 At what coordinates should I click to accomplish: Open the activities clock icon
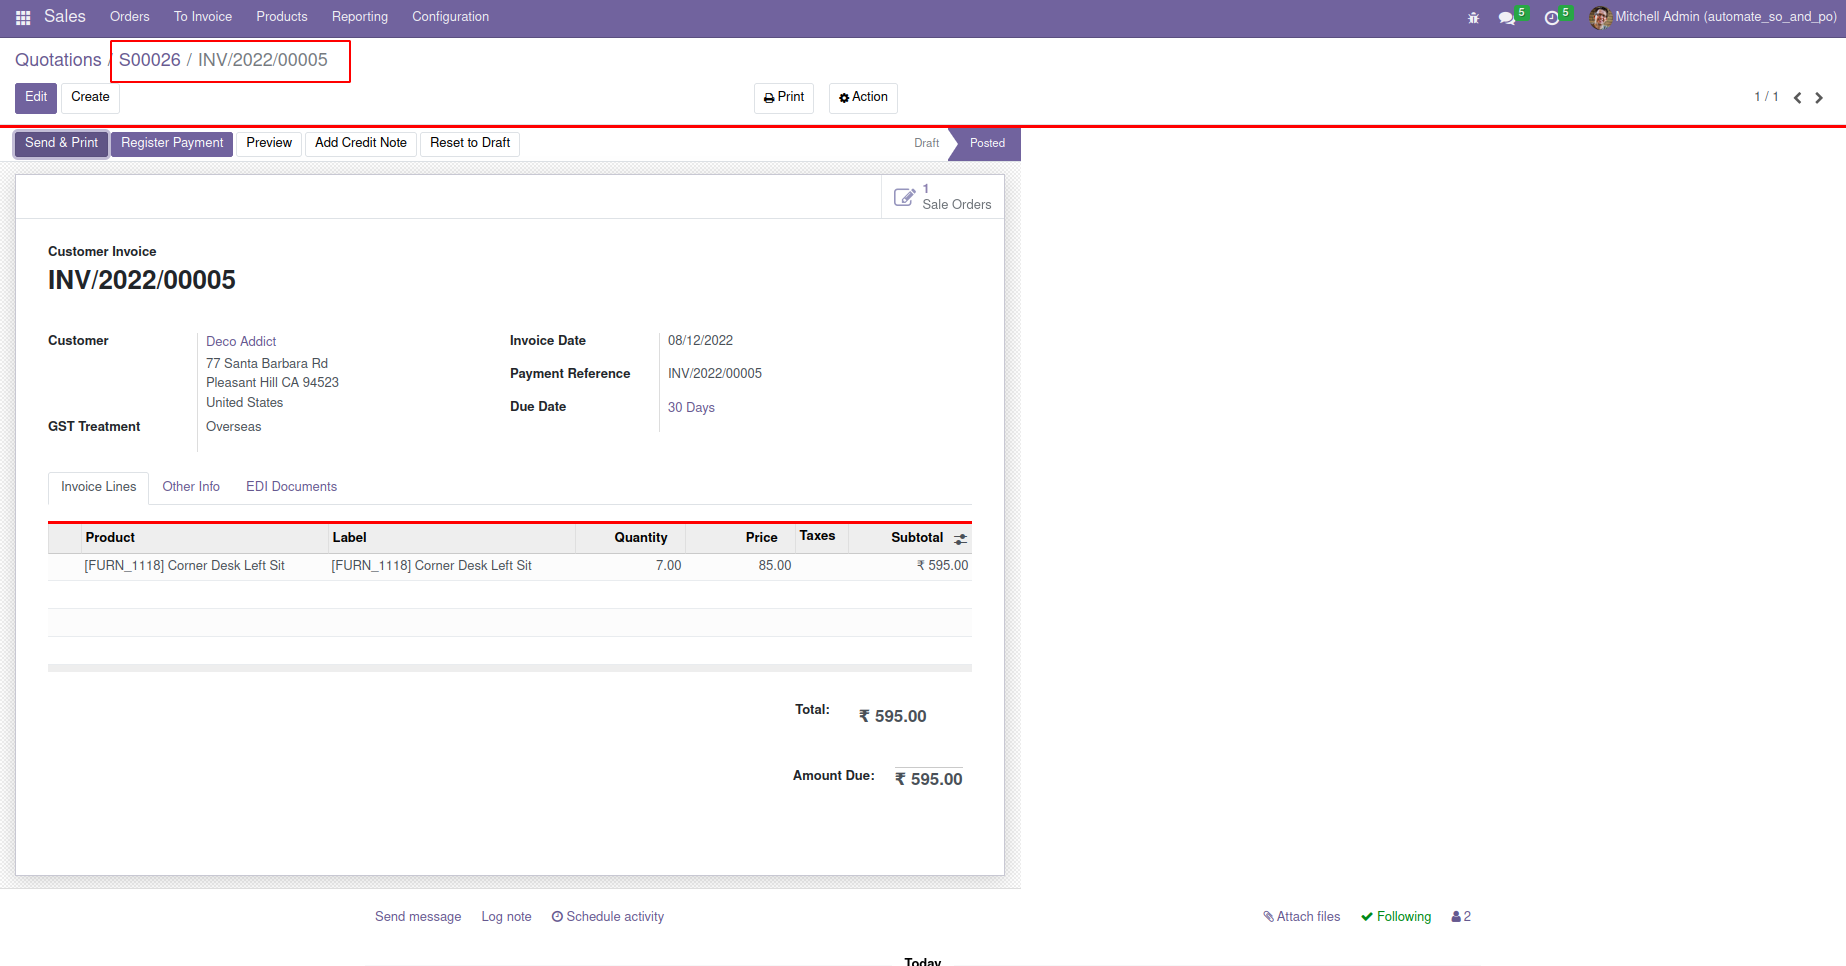click(x=1552, y=17)
